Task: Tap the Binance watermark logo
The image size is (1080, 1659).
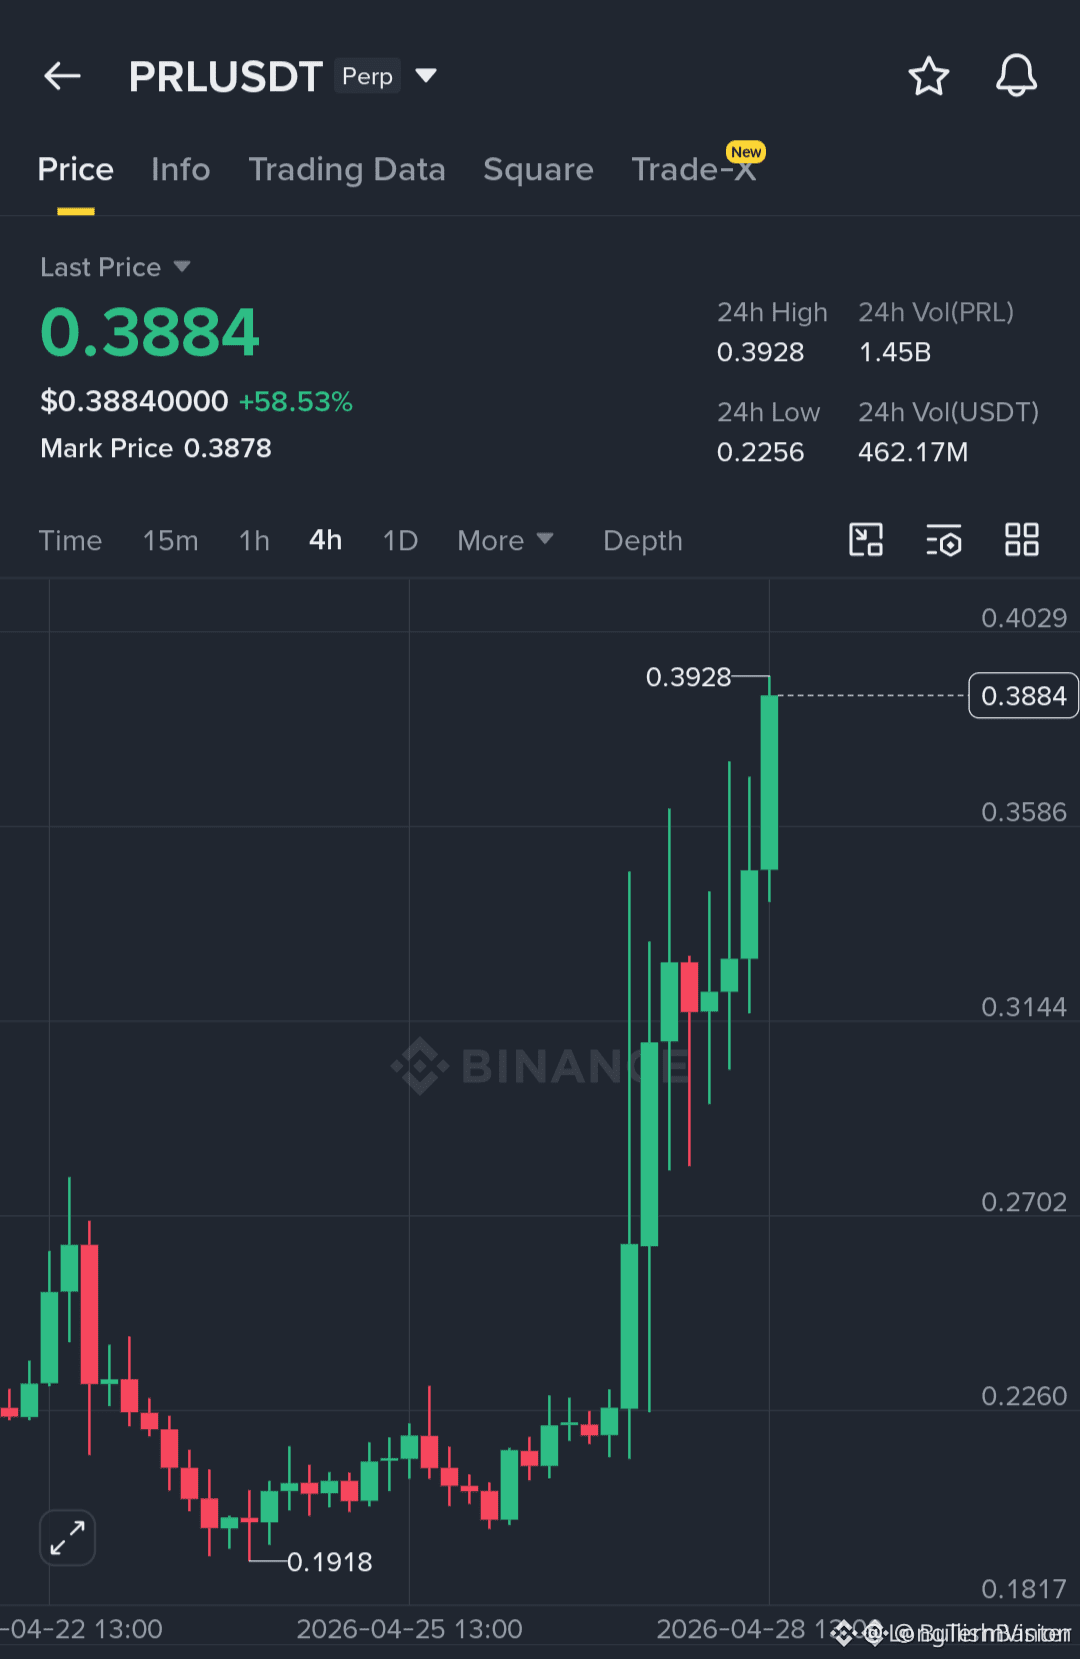Action: (x=540, y=1066)
